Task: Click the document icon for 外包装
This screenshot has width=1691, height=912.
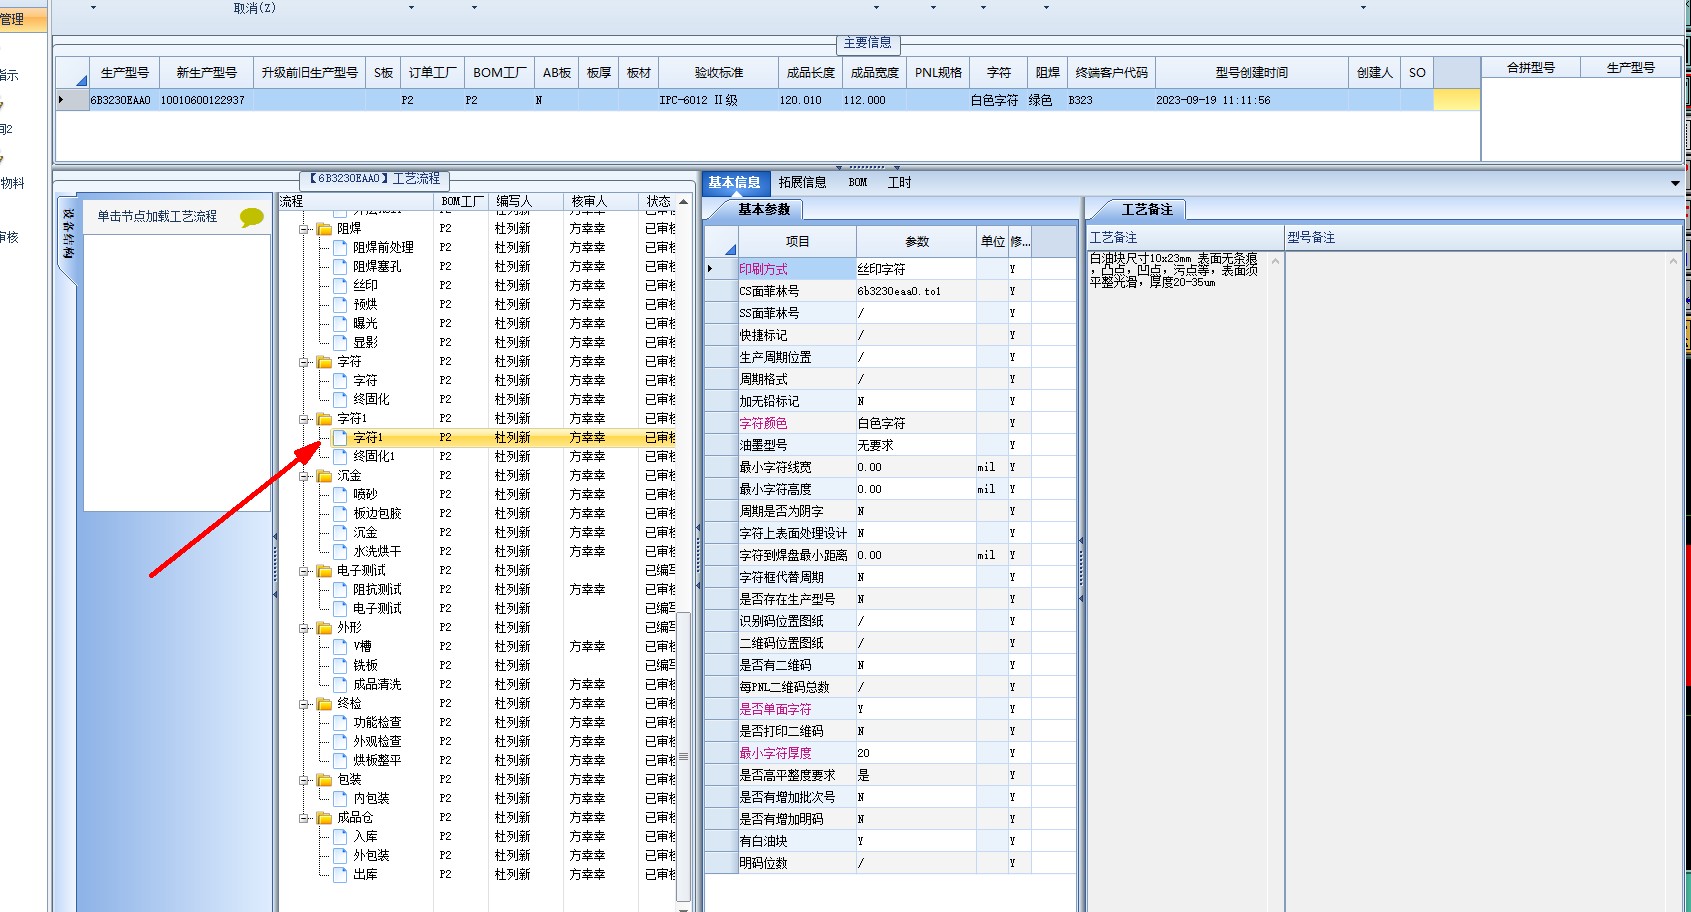Action: click(x=340, y=855)
